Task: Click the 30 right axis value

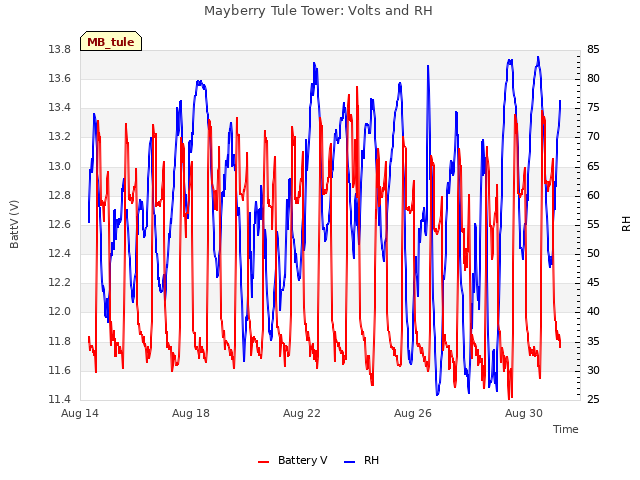Action: (x=593, y=370)
